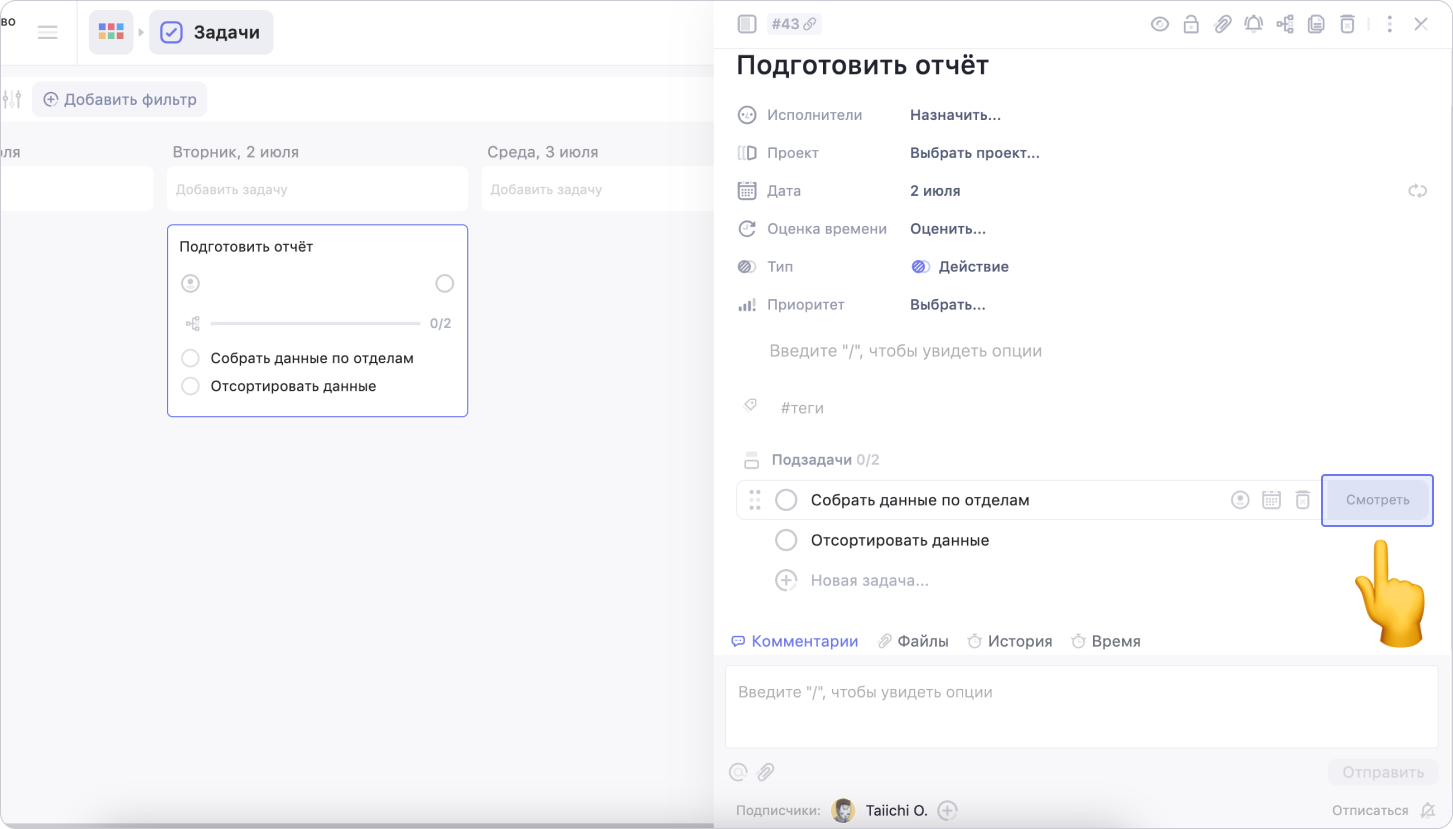Switch to the Файлы tab

[x=913, y=641]
